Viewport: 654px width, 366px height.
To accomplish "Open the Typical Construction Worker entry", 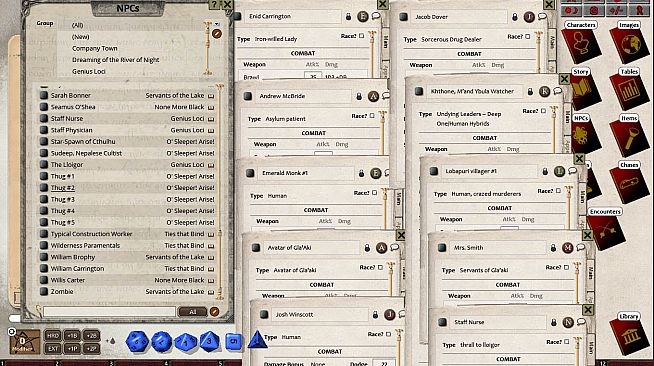I will 128,234.
